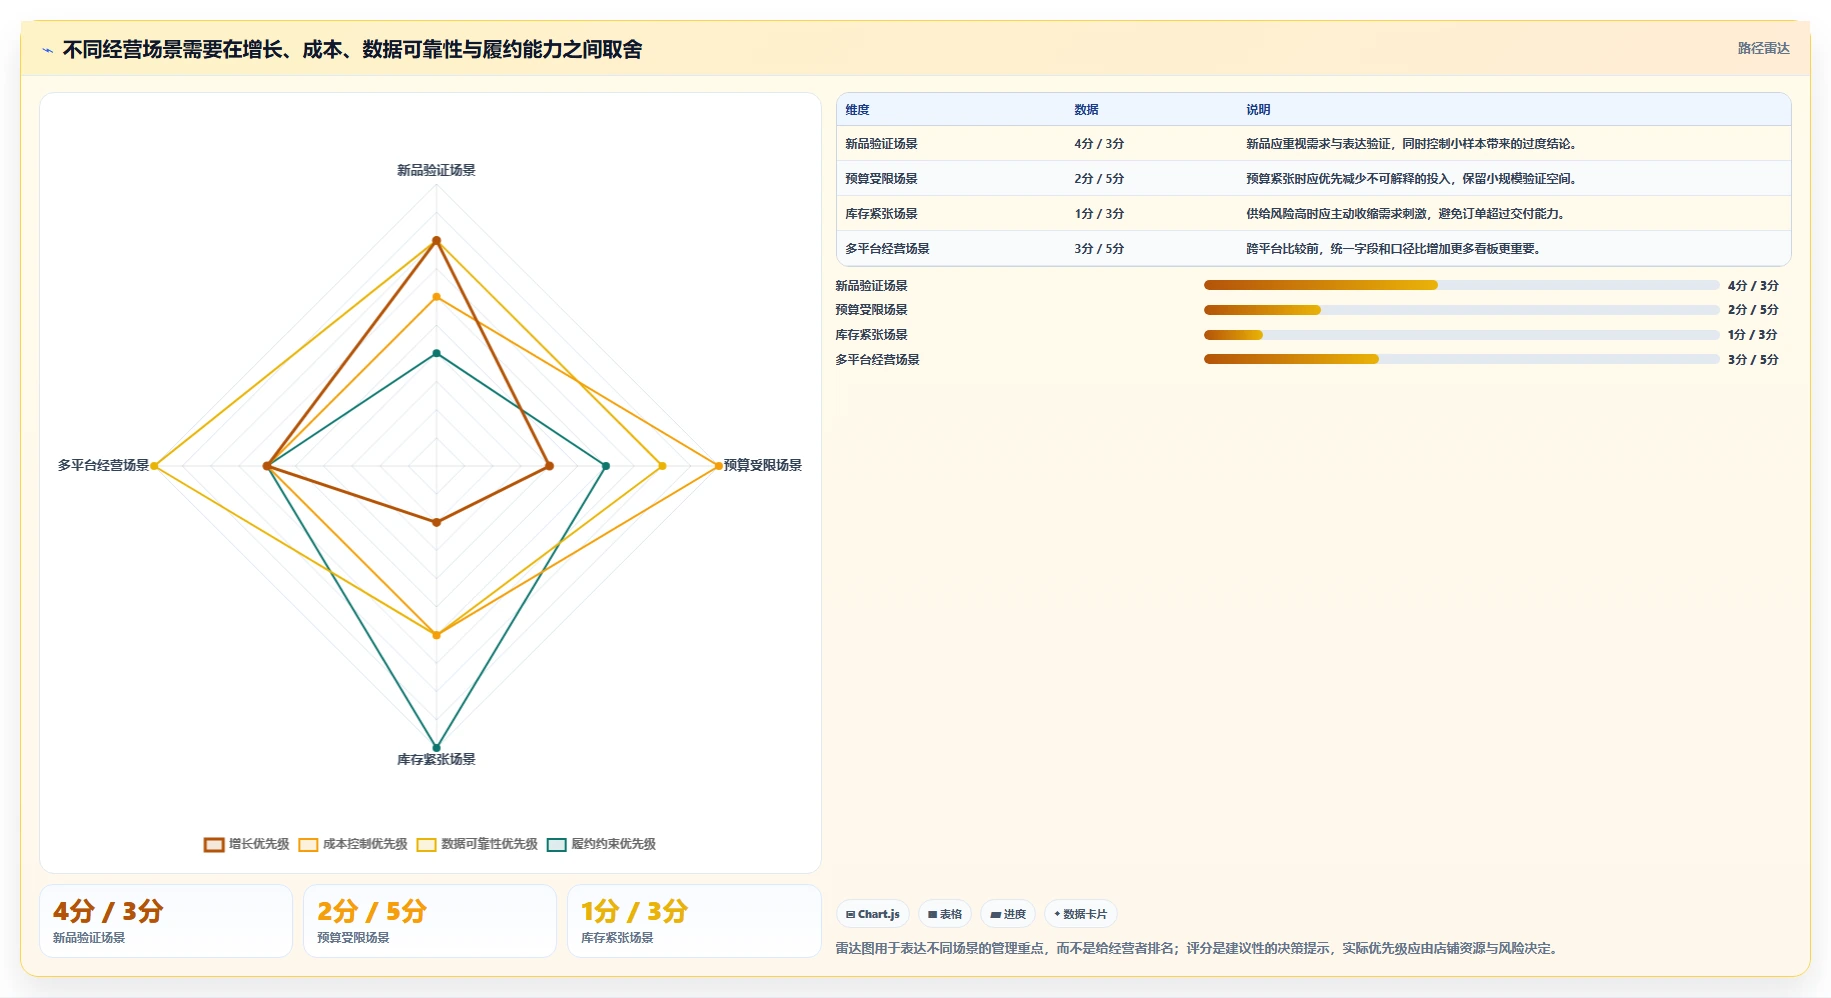The height and width of the screenshot is (998, 1831).
Task: Click the 数据卡片 tag chip
Action: tap(1080, 914)
